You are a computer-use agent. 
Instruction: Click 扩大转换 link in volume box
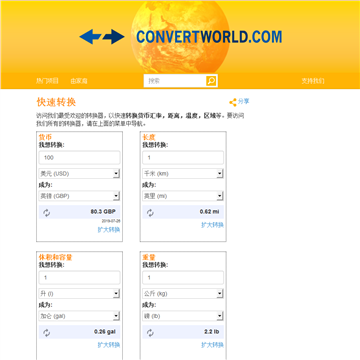coord(109,345)
